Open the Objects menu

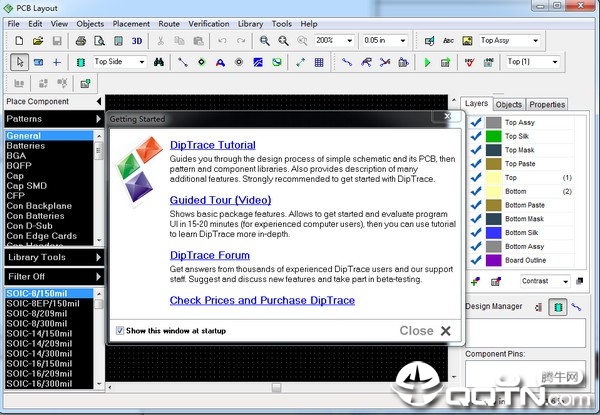(90, 24)
